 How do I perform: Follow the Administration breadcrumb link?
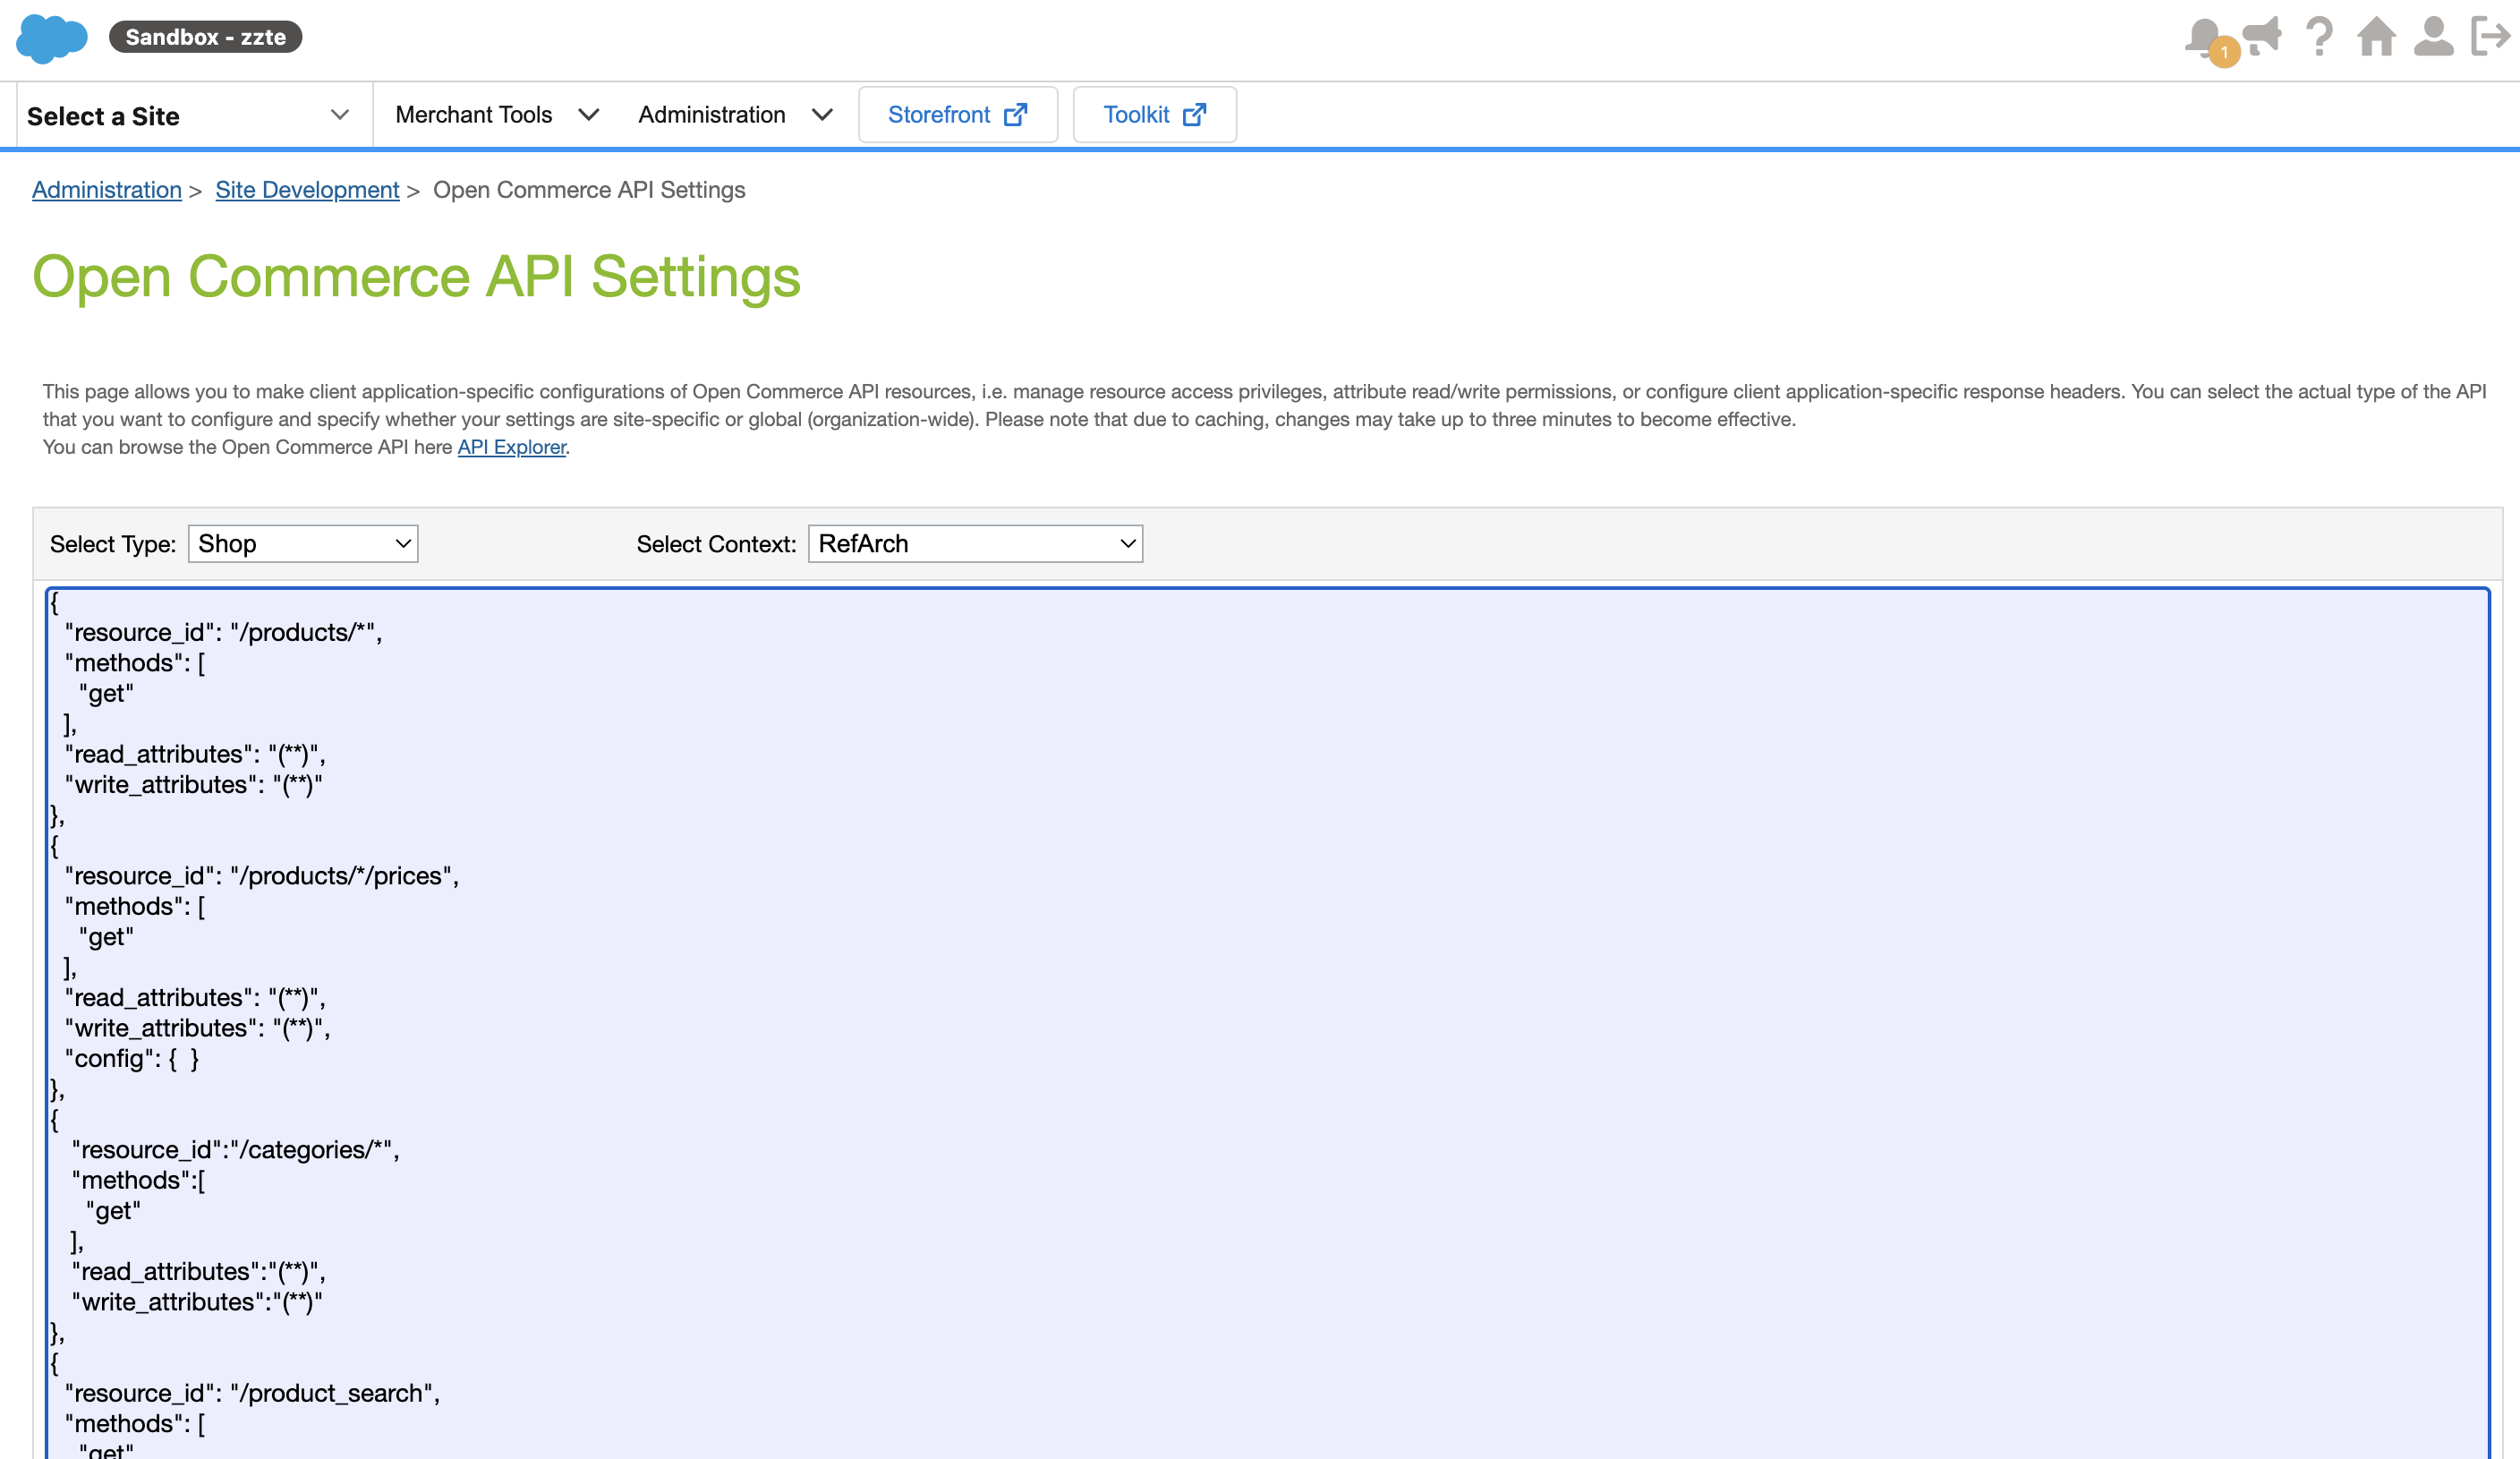(x=107, y=190)
